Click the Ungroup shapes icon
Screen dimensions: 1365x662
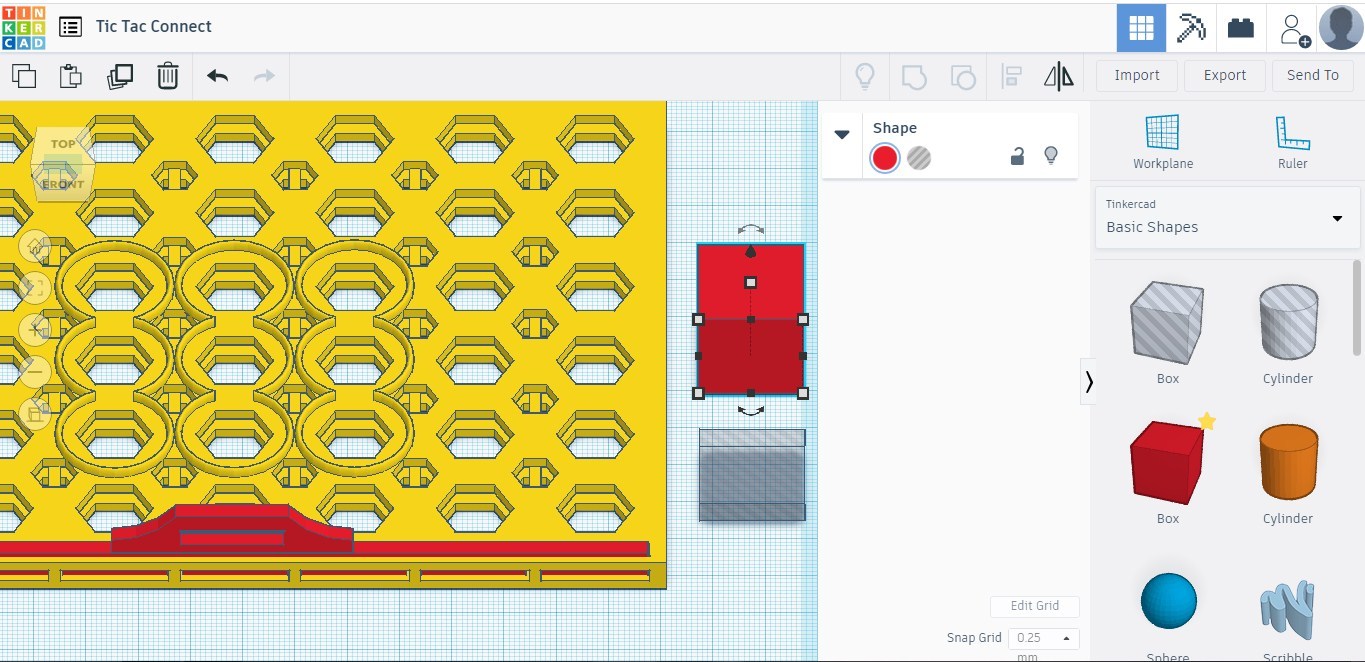(x=962, y=76)
